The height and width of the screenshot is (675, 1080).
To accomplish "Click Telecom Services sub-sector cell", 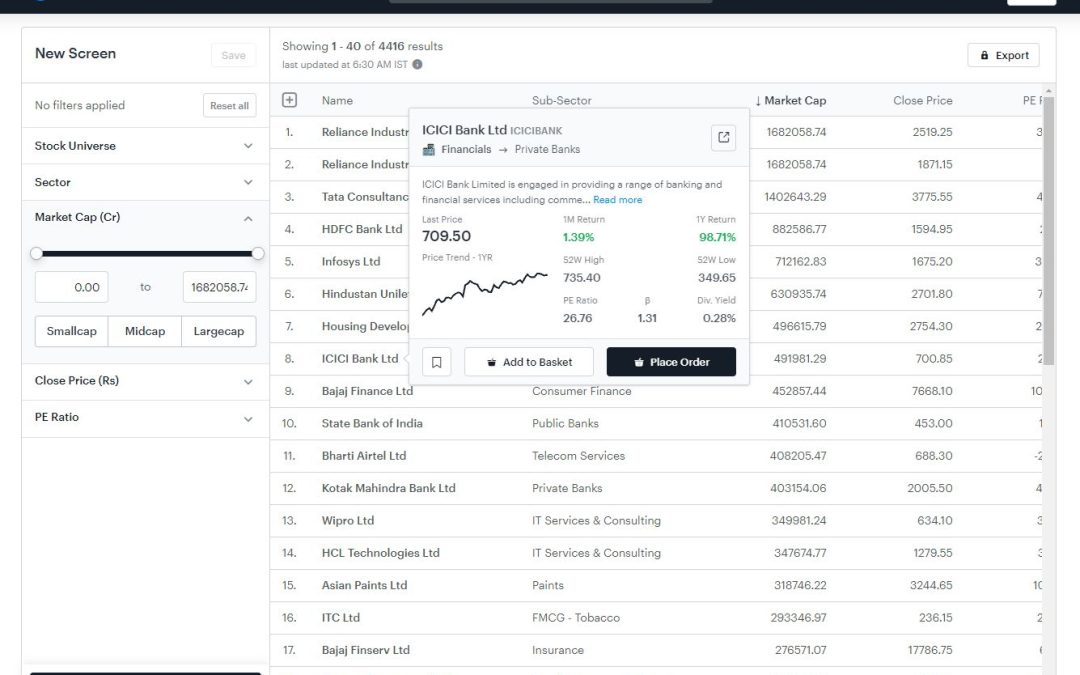I will click(x=579, y=456).
